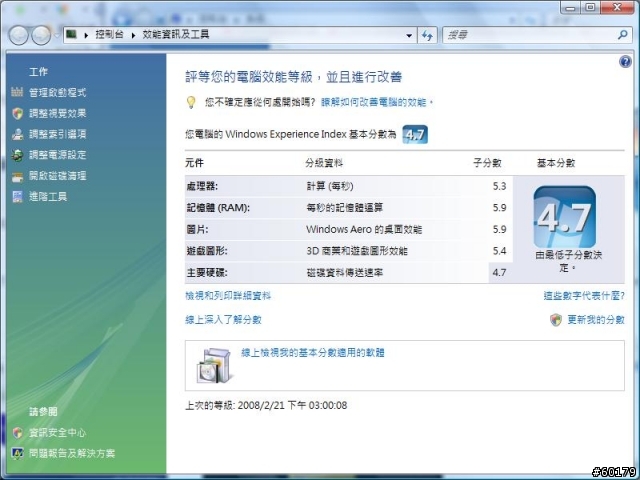Click the 圖片 row label
Screen dimensions: 640x480
[x=197, y=229]
